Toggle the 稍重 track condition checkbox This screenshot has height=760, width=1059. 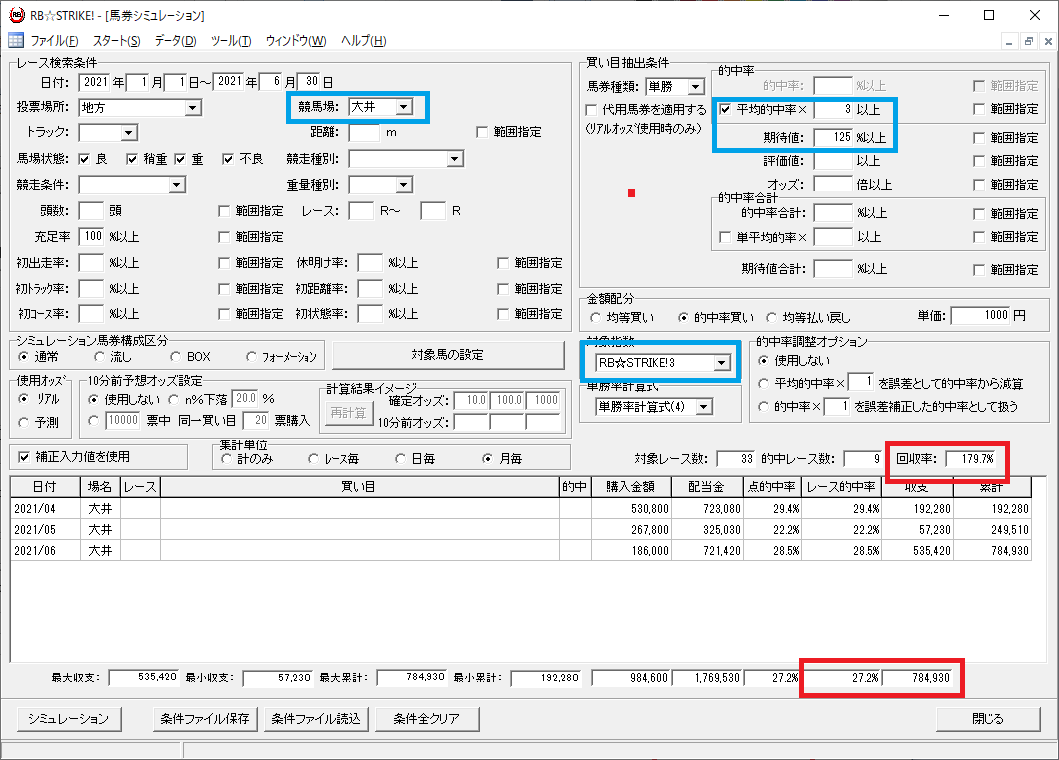click(132, 159)
